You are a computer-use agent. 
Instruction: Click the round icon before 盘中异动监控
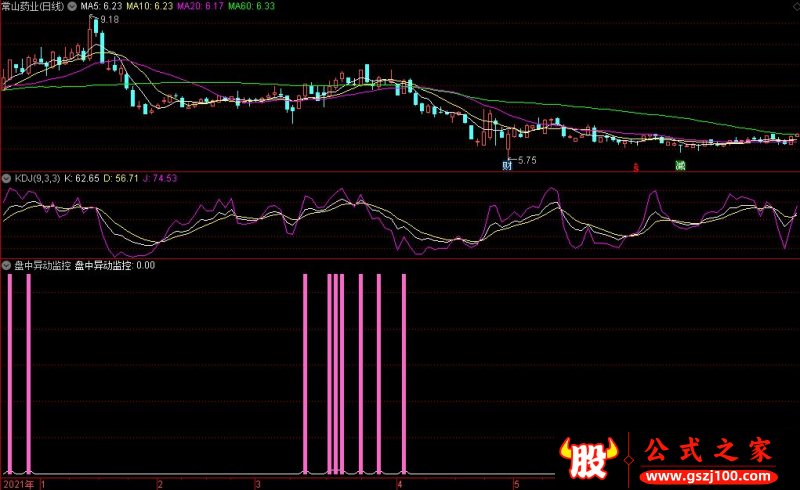tap(6, 266)
